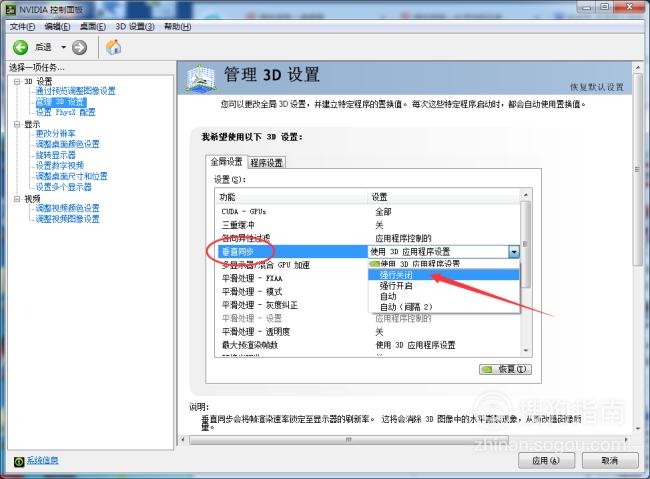Image resolution: width=650 pixels, height=479 pixels.
Task: Select the 平滑处理 - FXAA row
Action: click(x=293, y=278)
